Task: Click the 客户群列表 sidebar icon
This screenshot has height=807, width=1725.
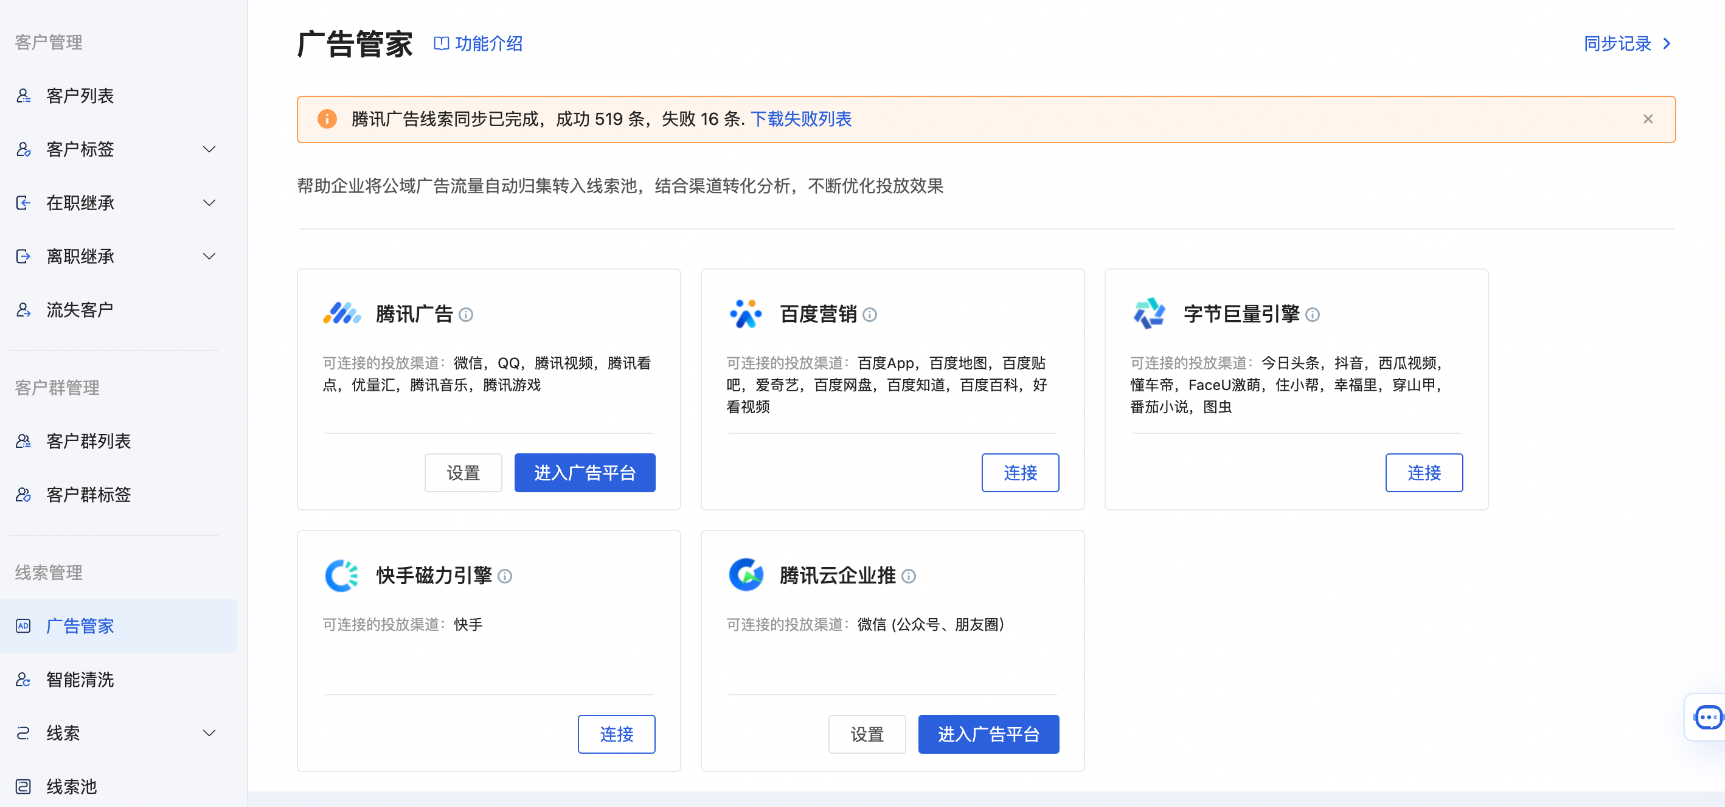Action: point(23,441)
